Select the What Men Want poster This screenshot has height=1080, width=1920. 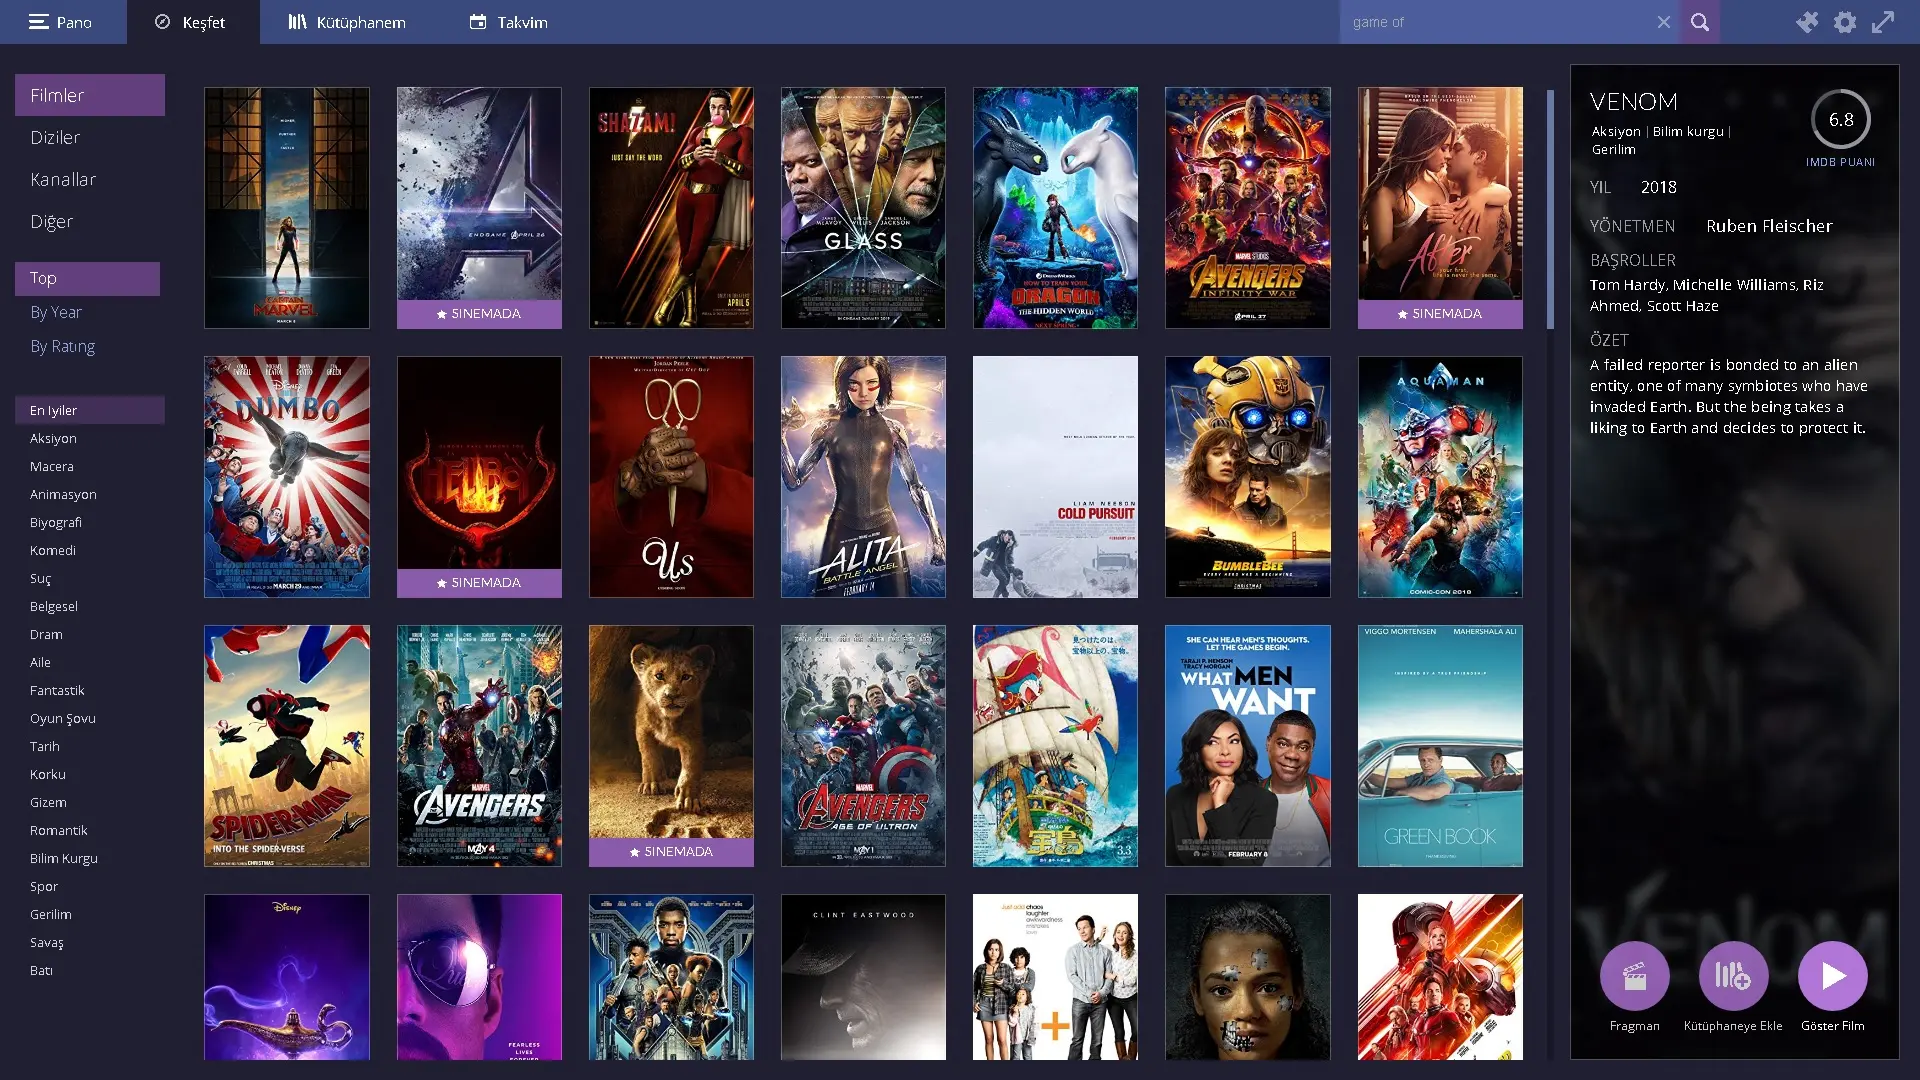1248,746
